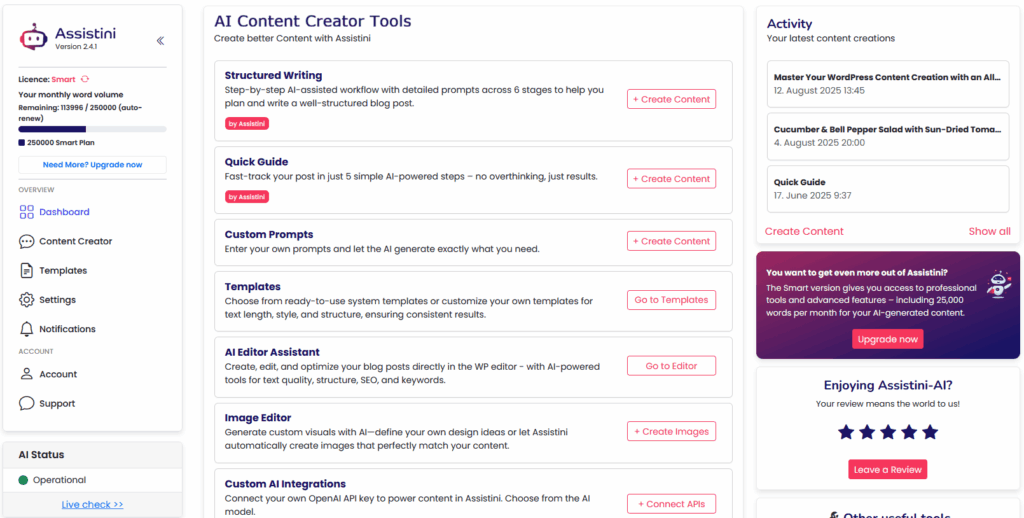Open Notifications menu item
Viewport: 1024px width, 518px height.
pos(67,329)
